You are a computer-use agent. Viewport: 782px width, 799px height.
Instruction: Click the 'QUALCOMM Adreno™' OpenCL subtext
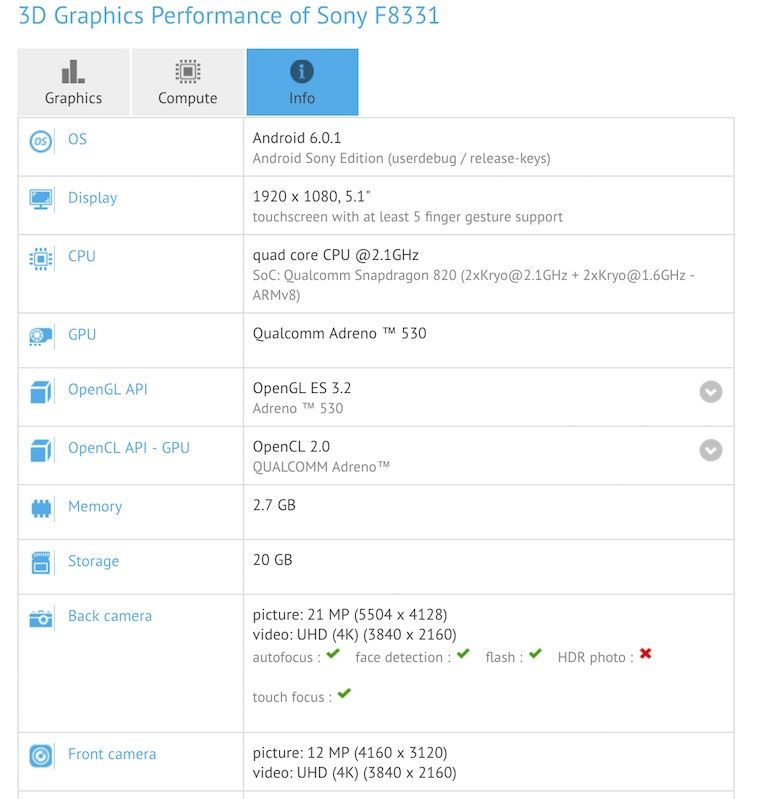click(321, 467)
